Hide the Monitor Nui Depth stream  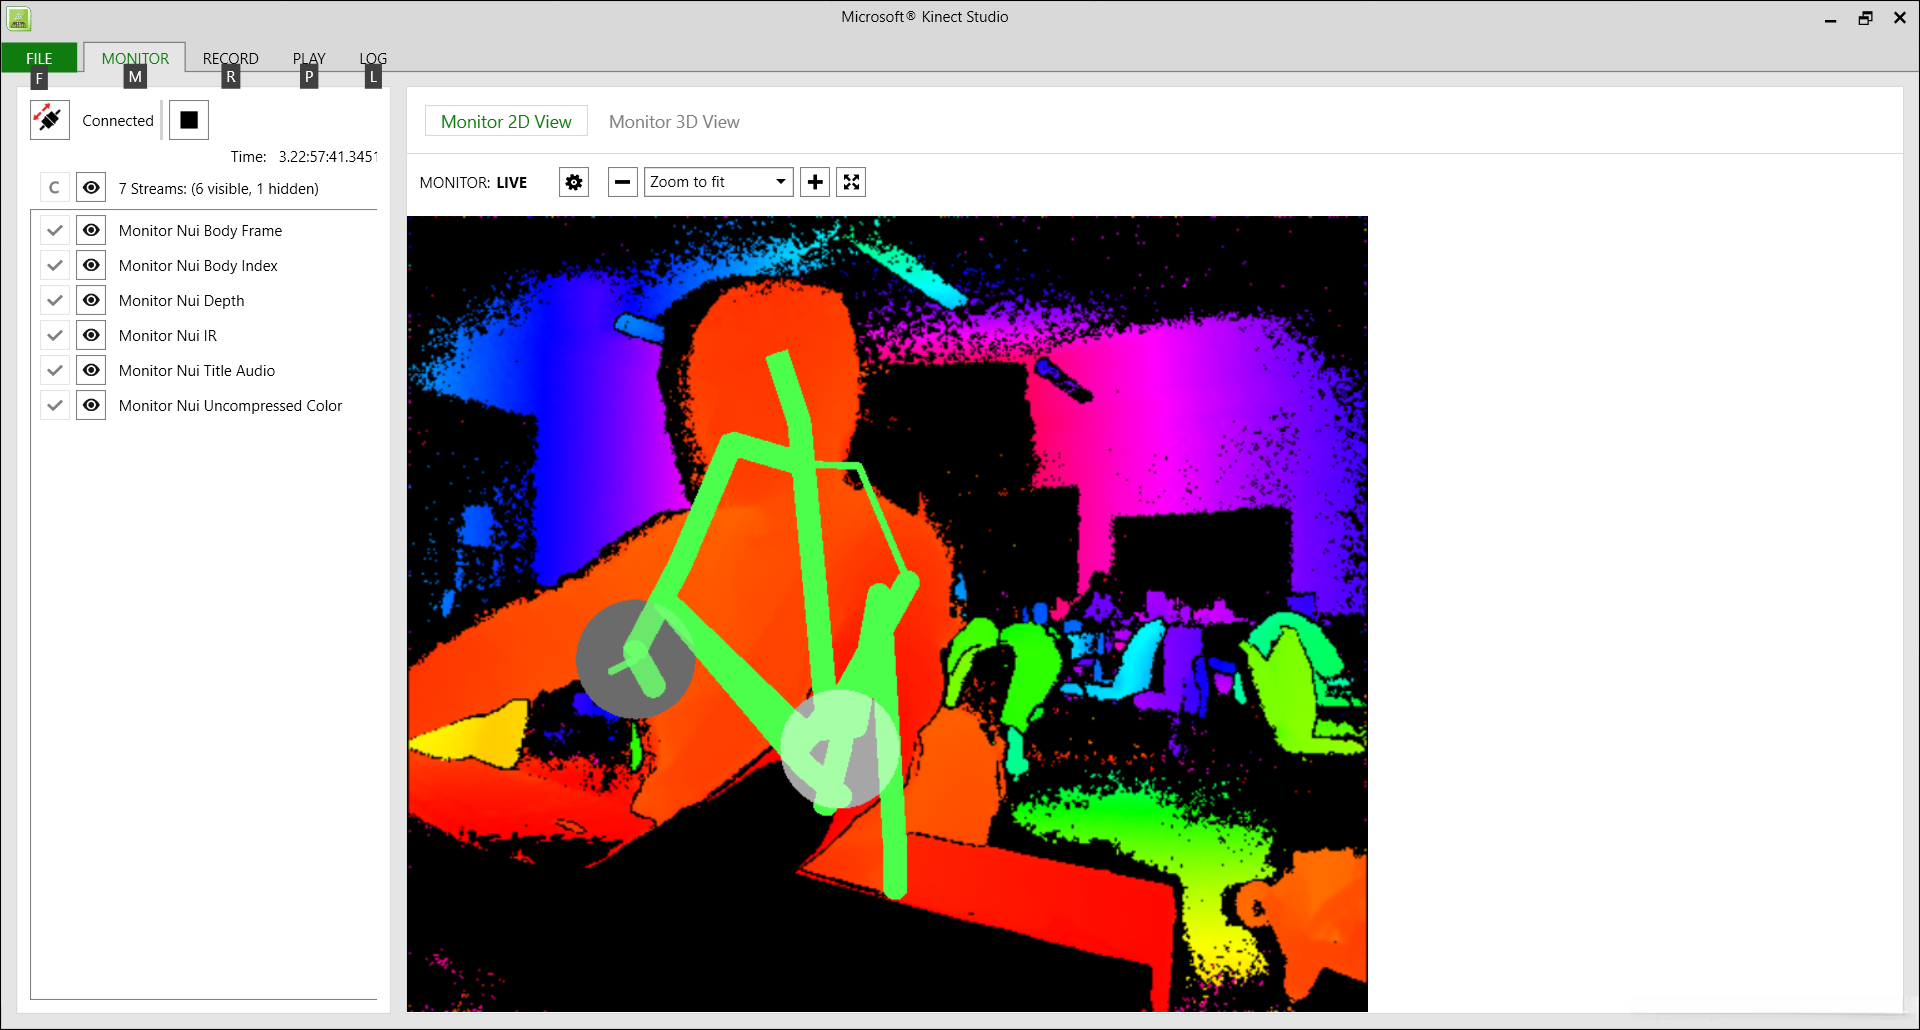point(91,300)
